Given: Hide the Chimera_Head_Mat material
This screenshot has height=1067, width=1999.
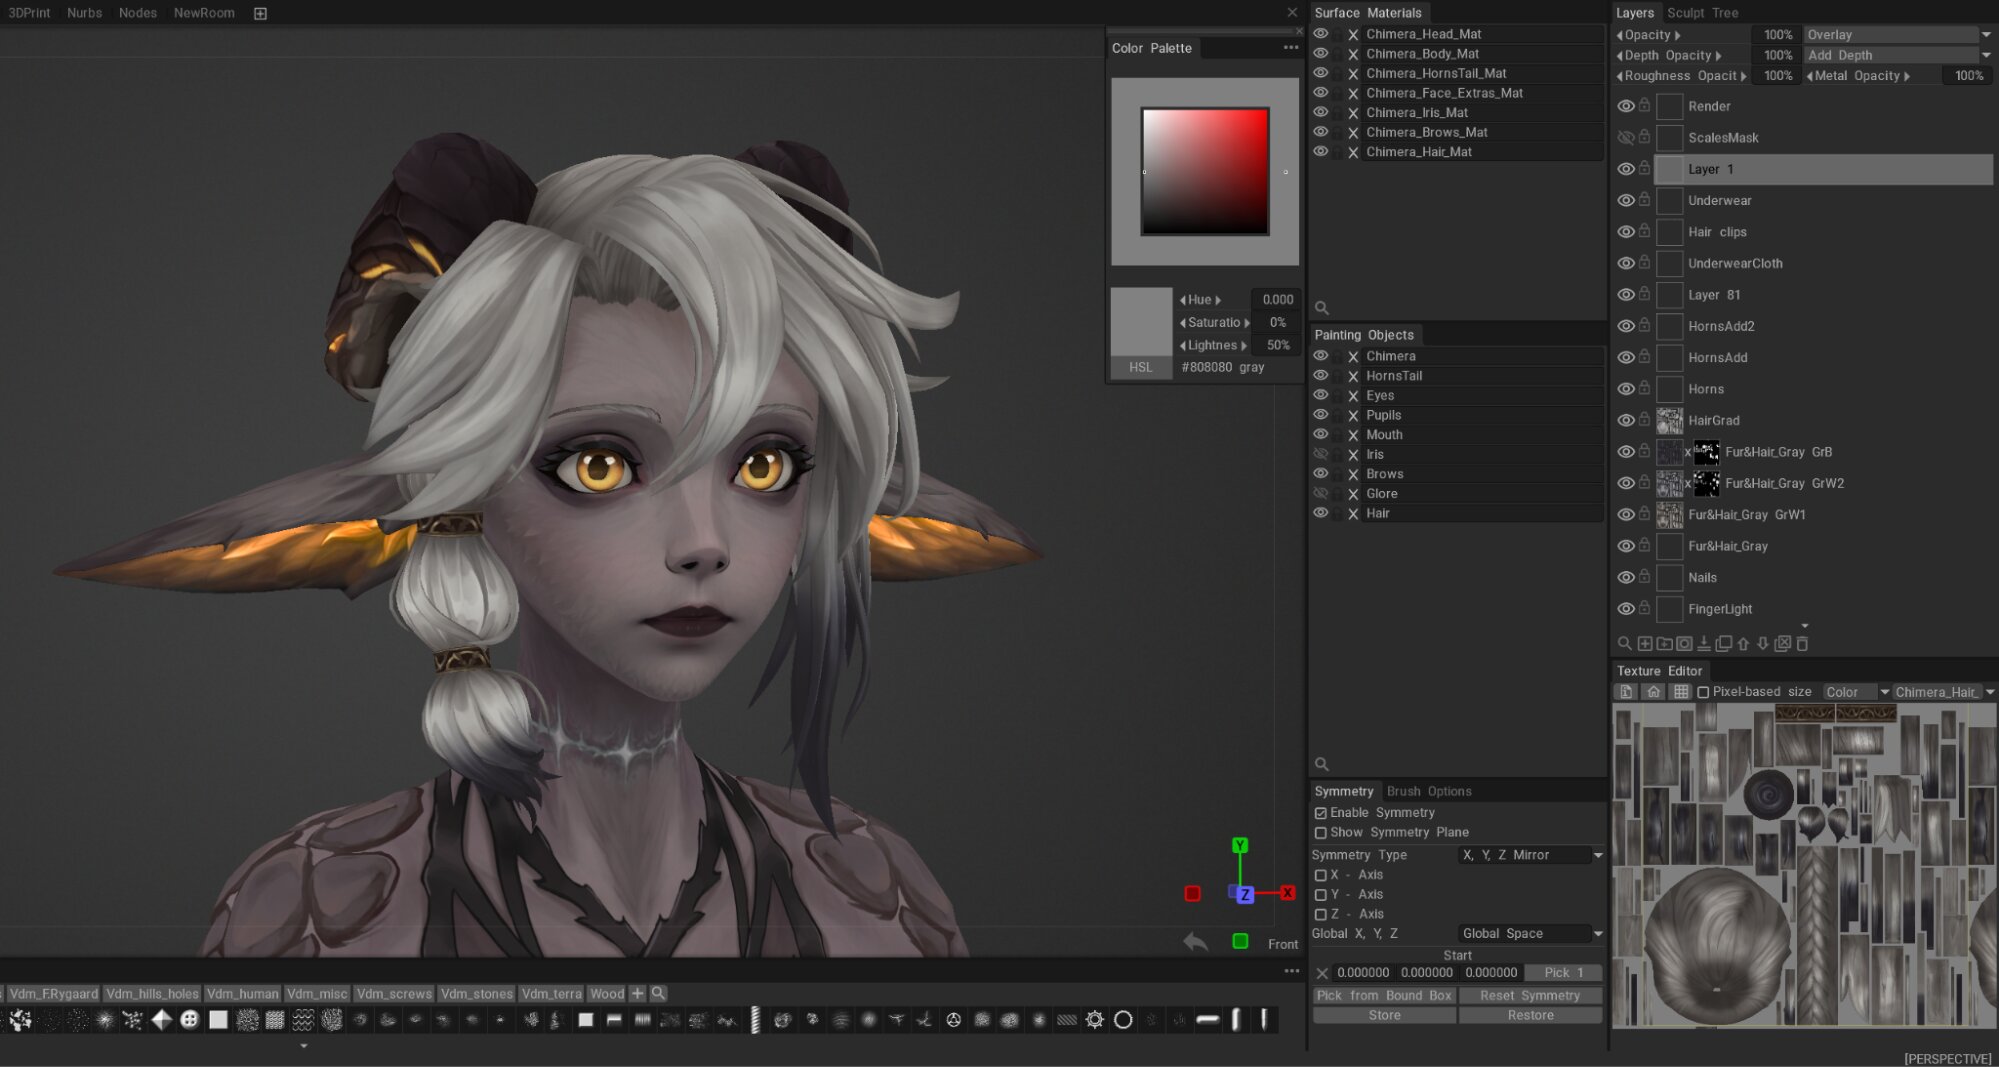Looking at the screenshot, I should click(1321, 34).
